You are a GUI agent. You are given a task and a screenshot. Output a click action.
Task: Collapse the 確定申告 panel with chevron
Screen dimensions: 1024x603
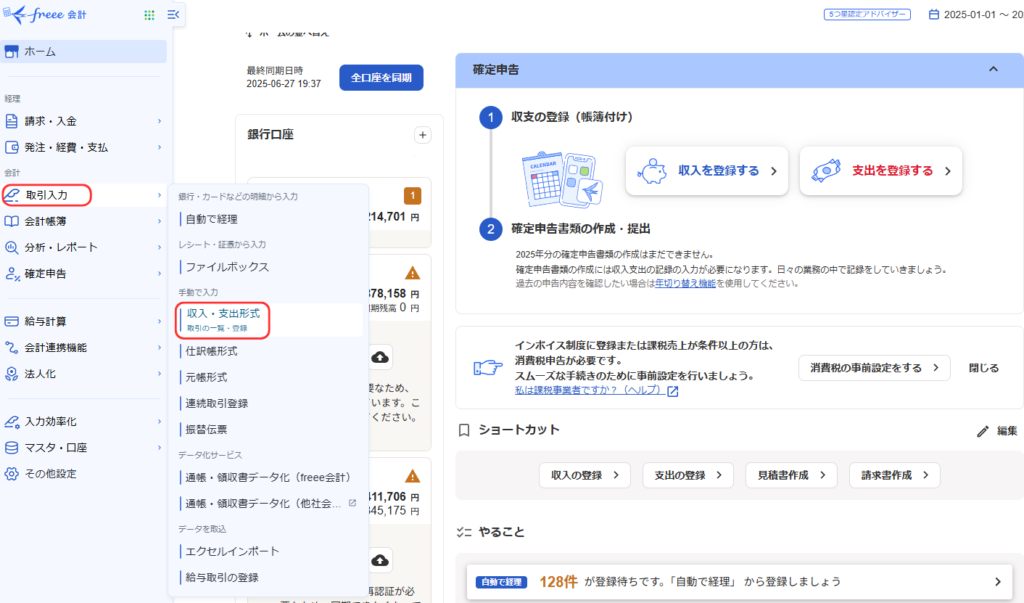[x=993, y=69]
